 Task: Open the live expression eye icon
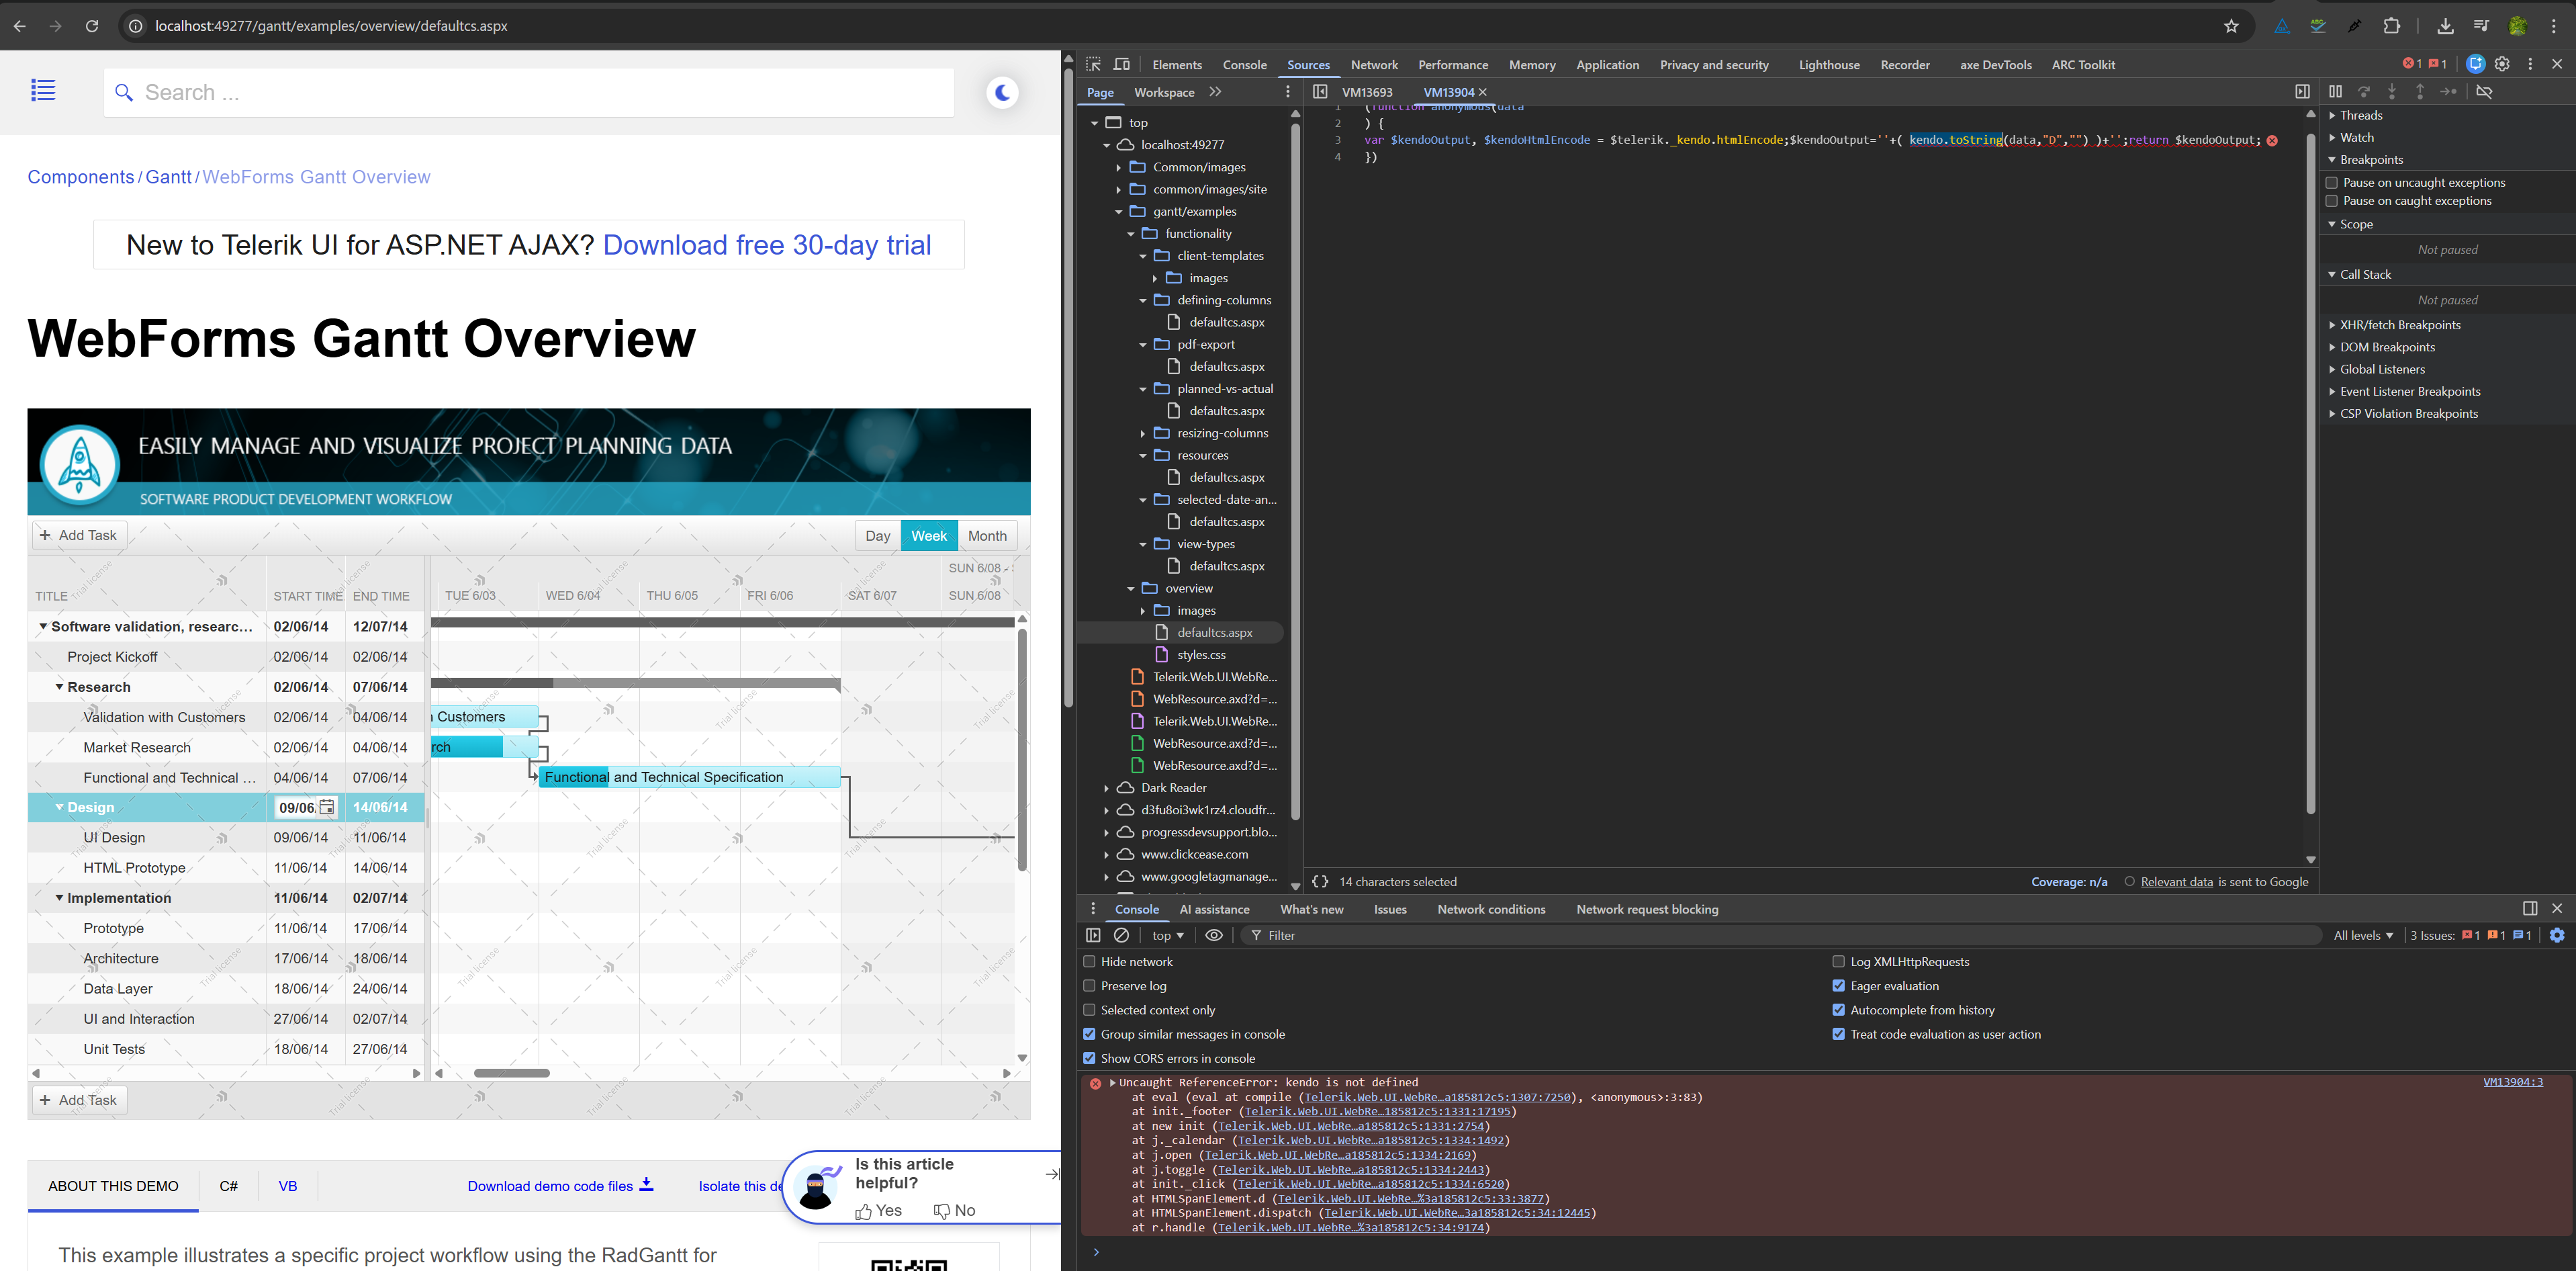click(x=1214, y=935)
